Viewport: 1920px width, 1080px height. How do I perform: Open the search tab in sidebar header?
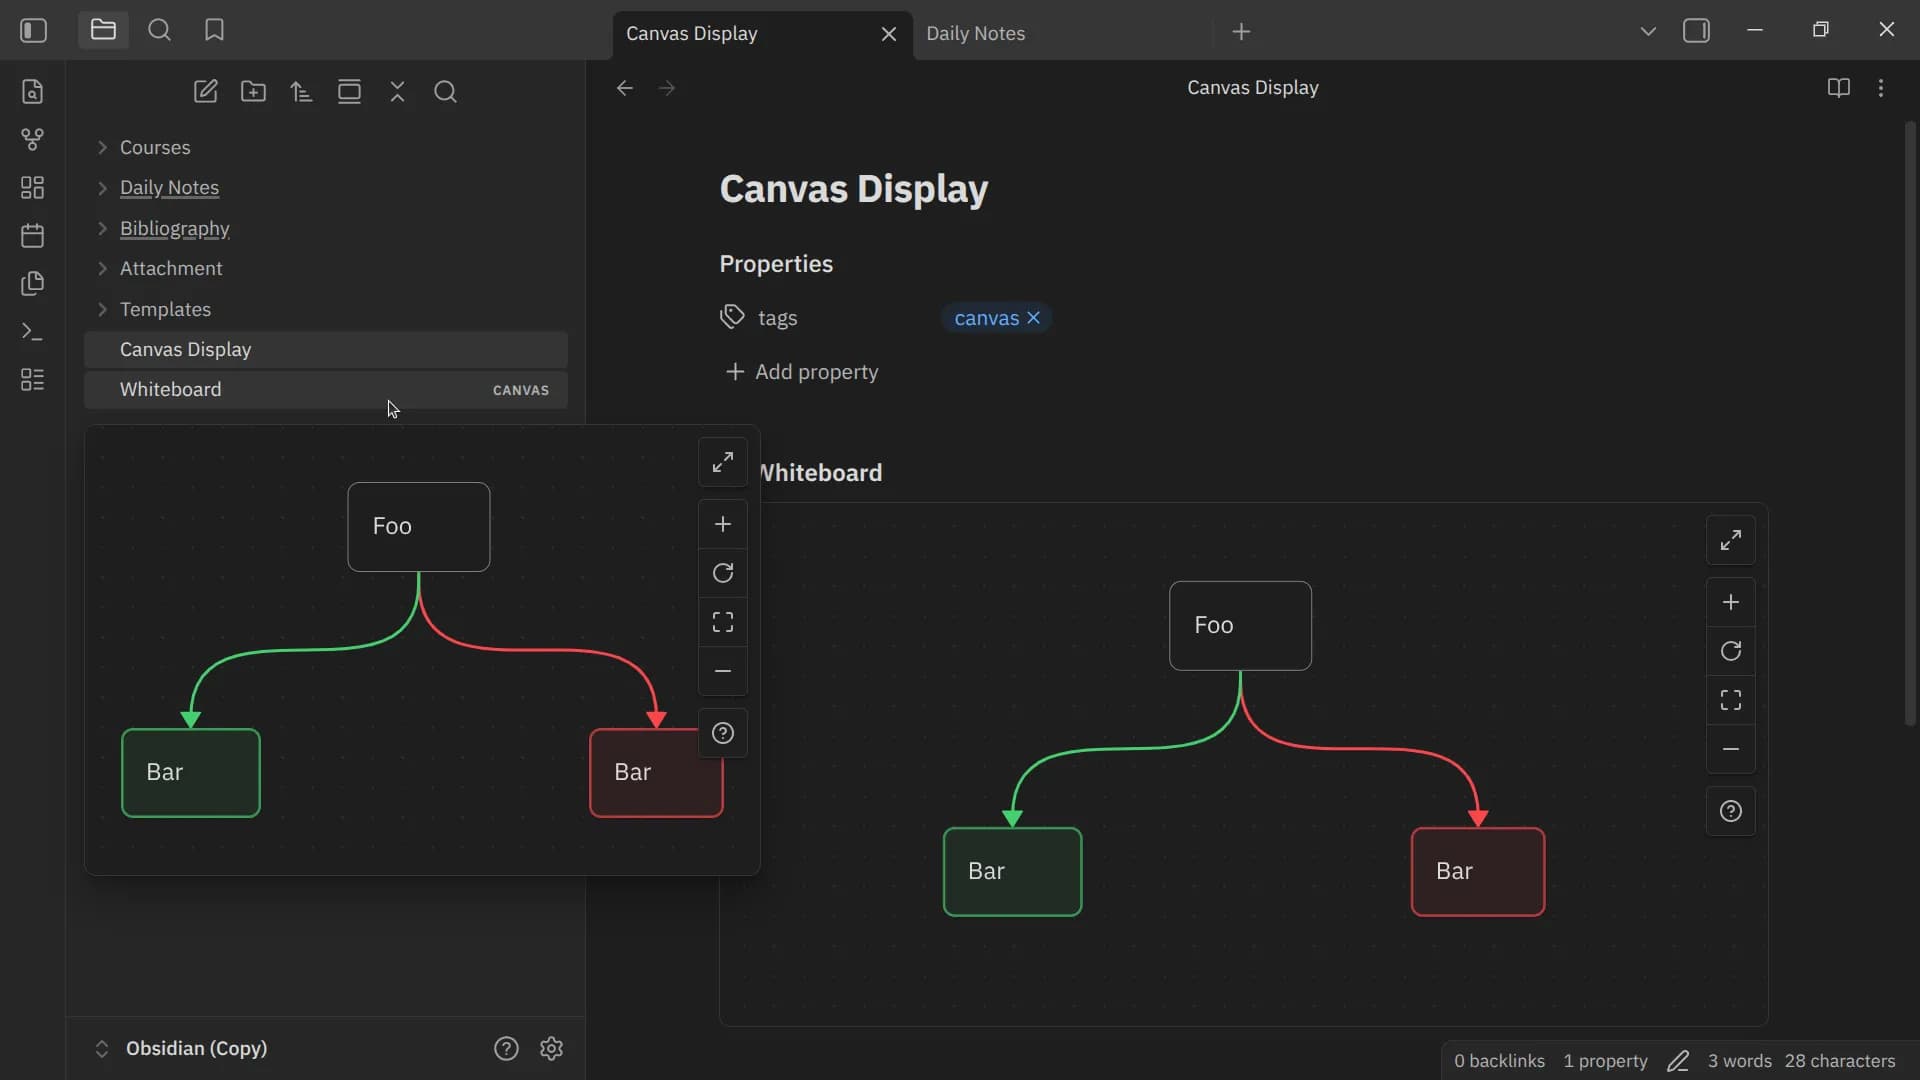click(x=159, y=30)
